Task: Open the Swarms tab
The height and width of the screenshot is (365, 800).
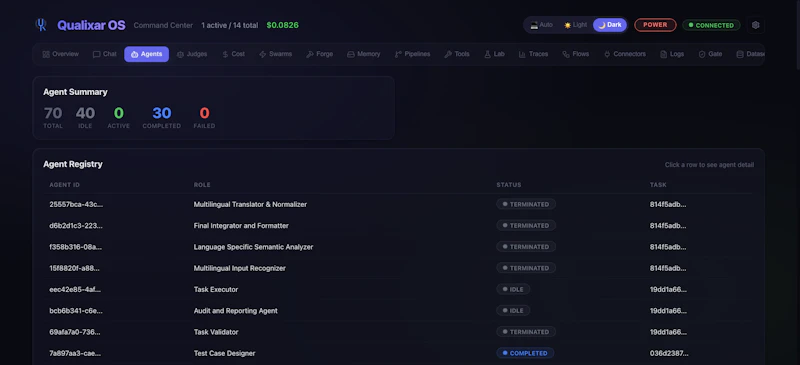Action: (276, 54)
